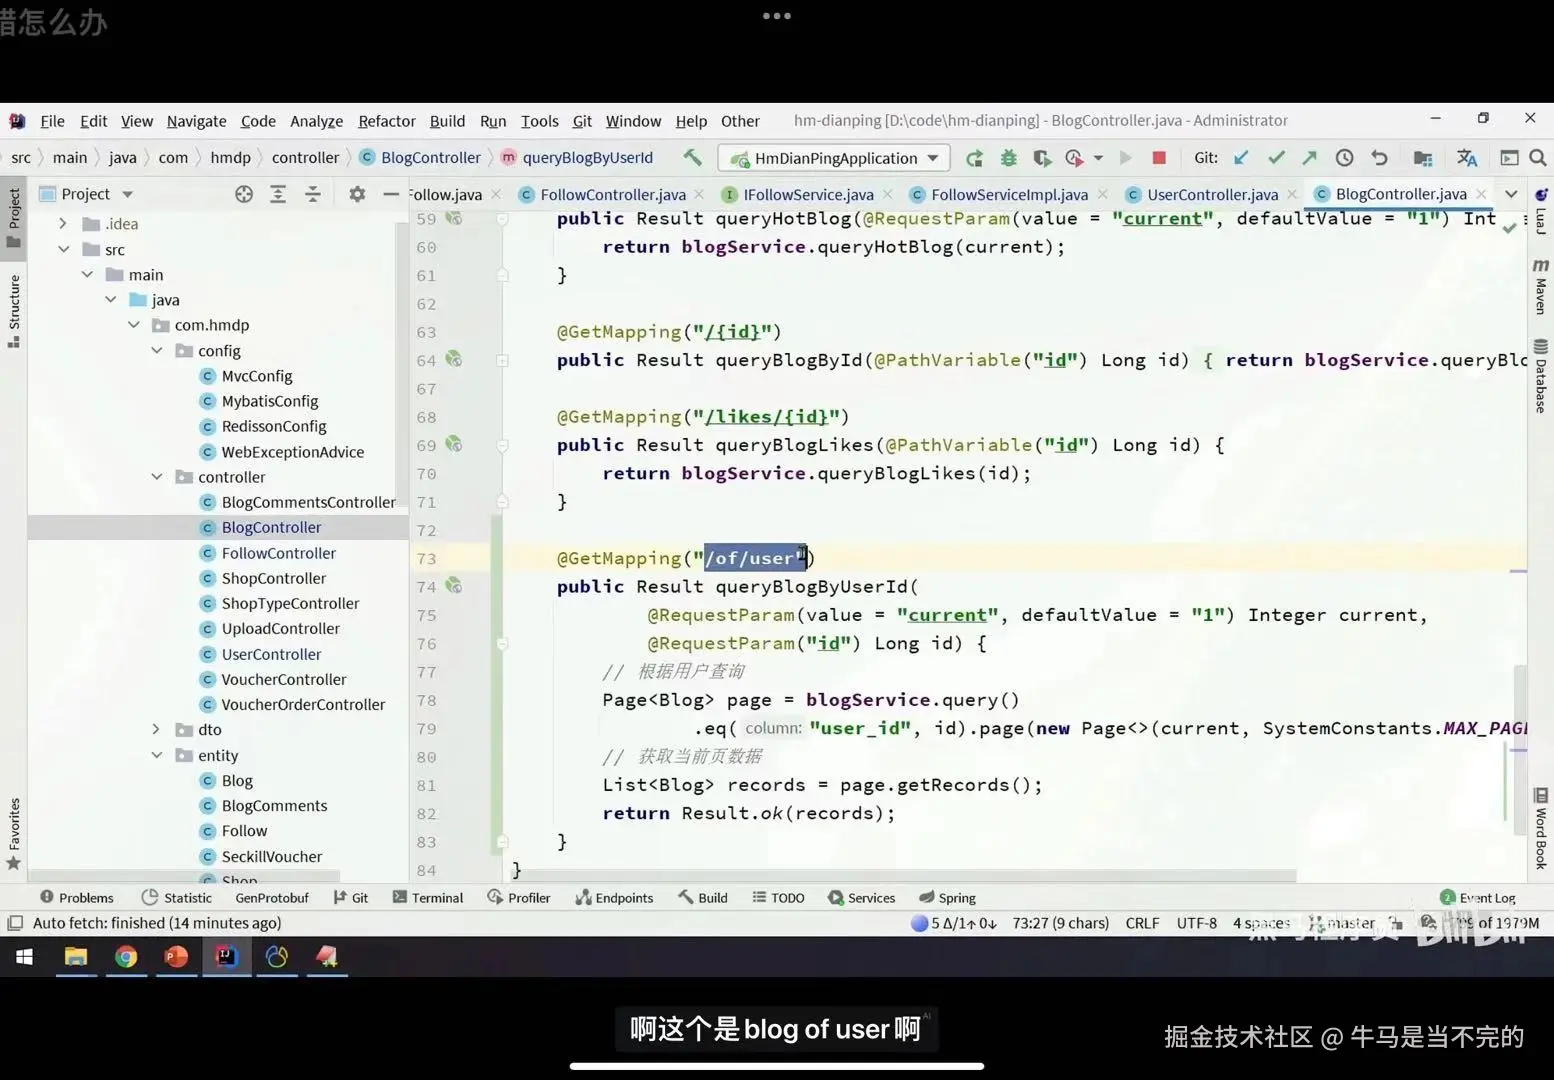Click the red Stop button

(1159, 158)
